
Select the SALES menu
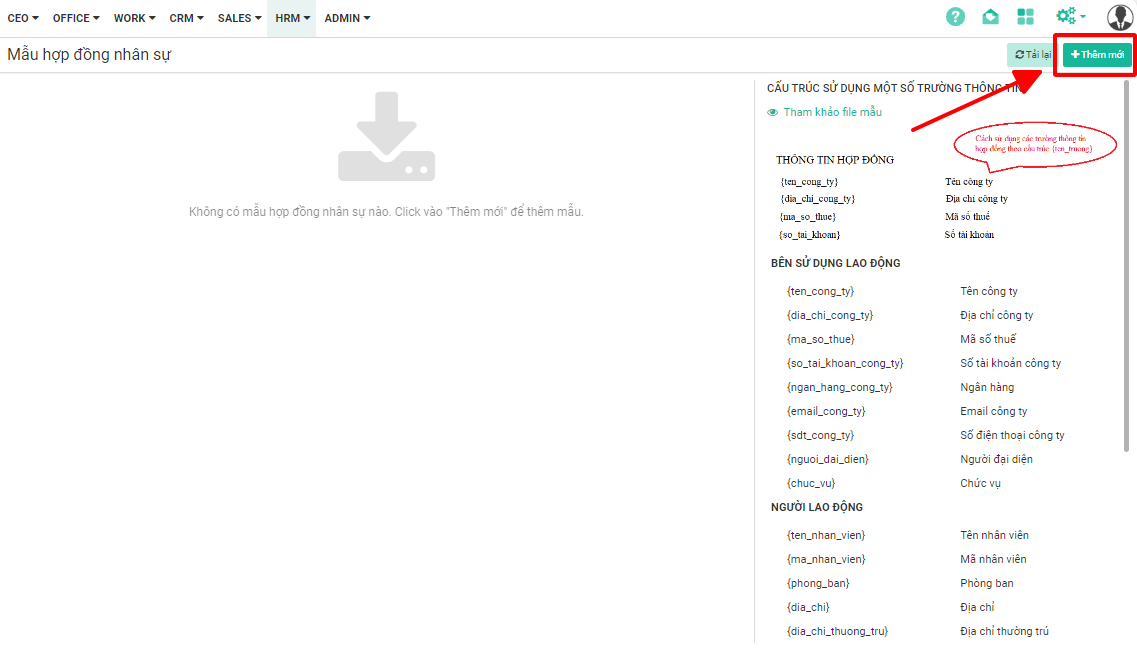tap(239, 18)
